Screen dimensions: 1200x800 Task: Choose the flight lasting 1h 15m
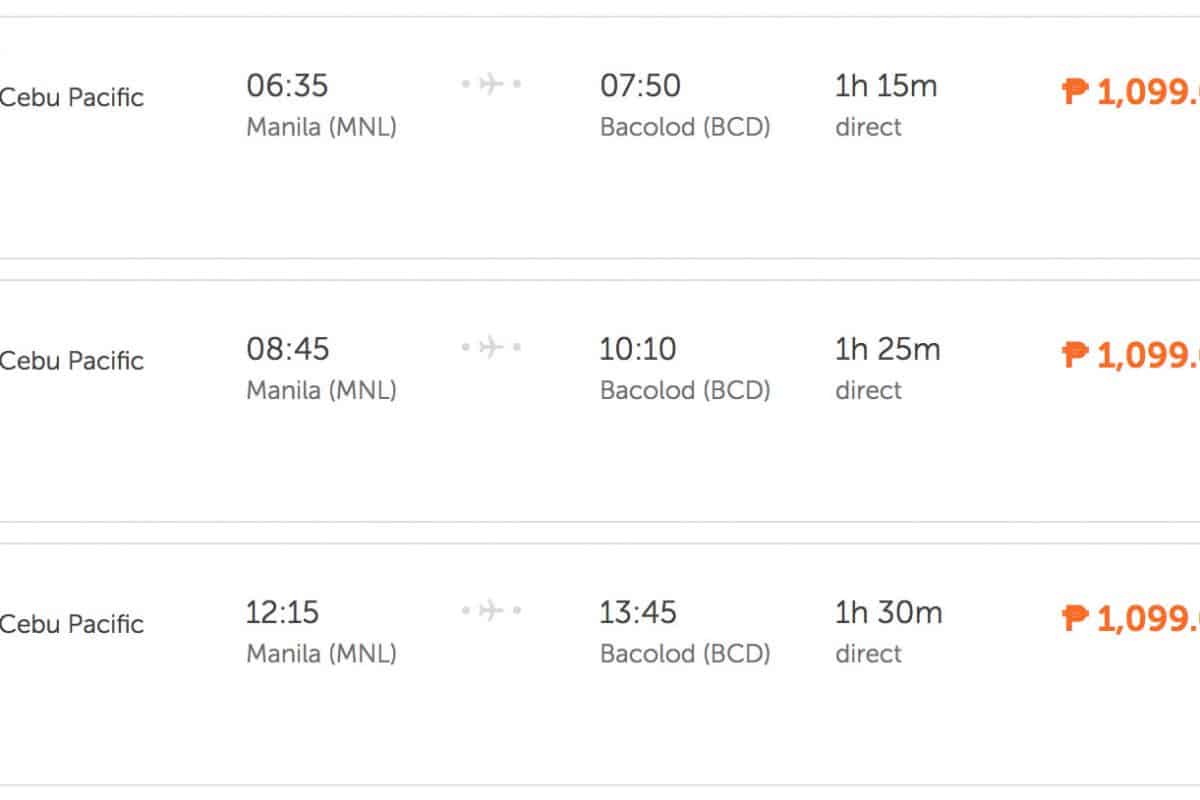(886, 86)
